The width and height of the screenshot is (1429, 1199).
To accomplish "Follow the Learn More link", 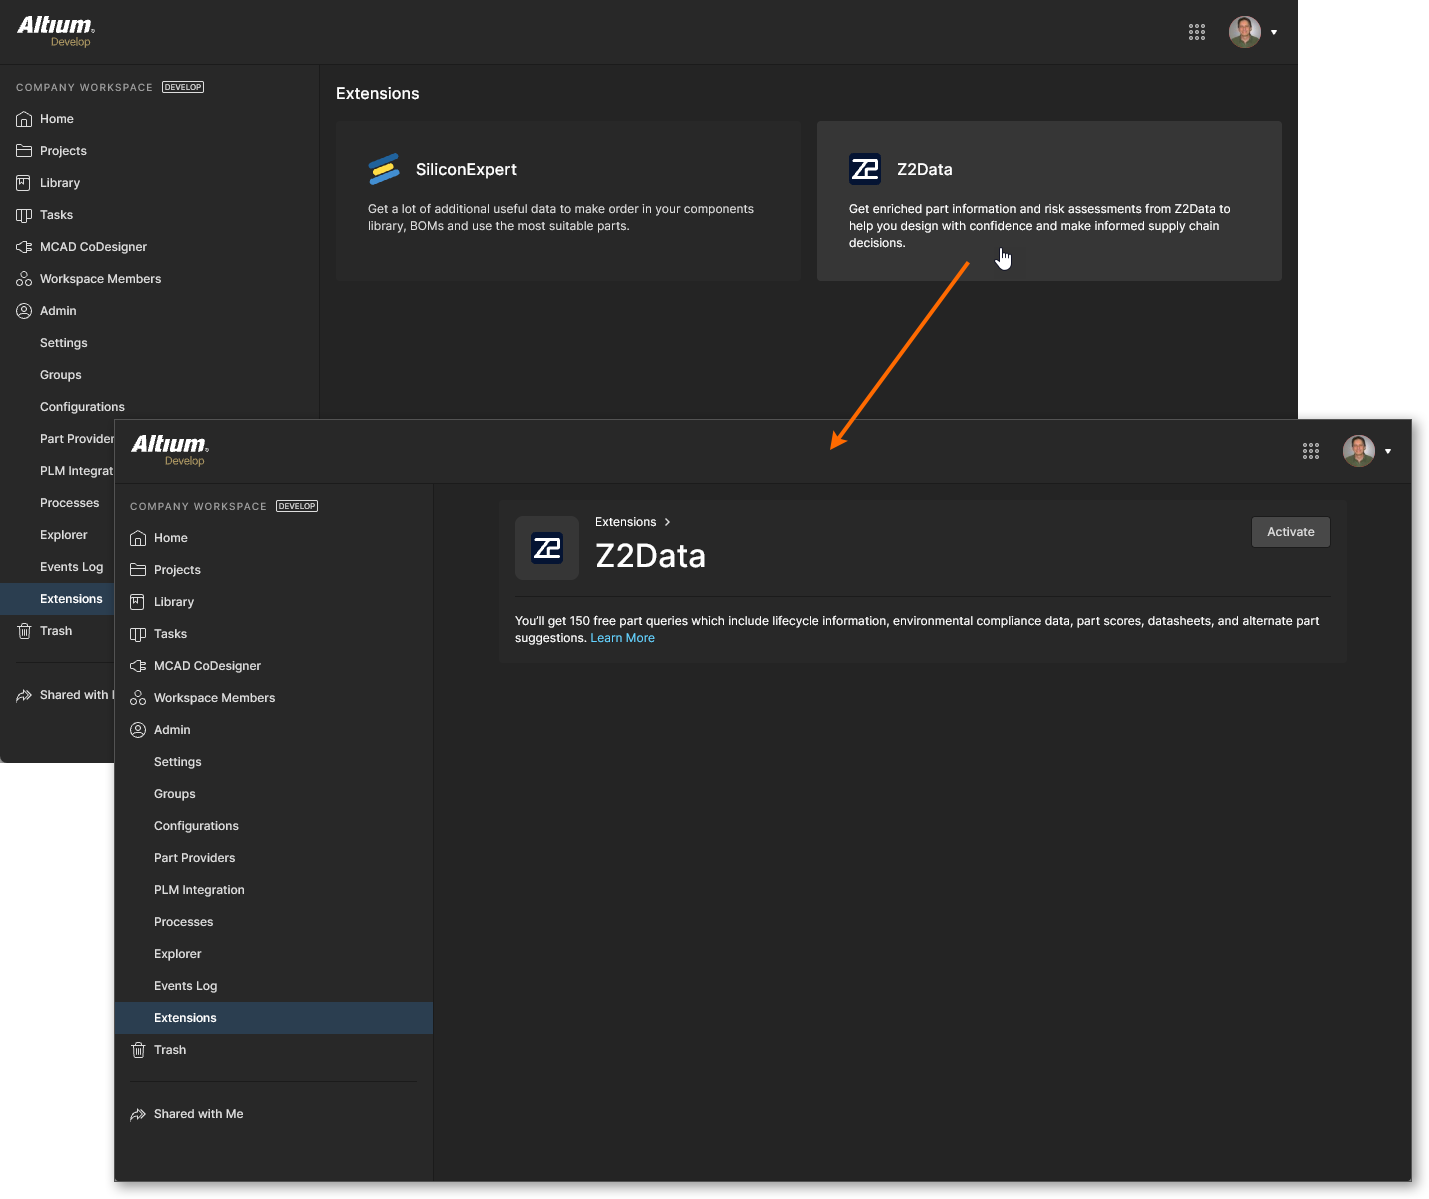I will point(622,638).
